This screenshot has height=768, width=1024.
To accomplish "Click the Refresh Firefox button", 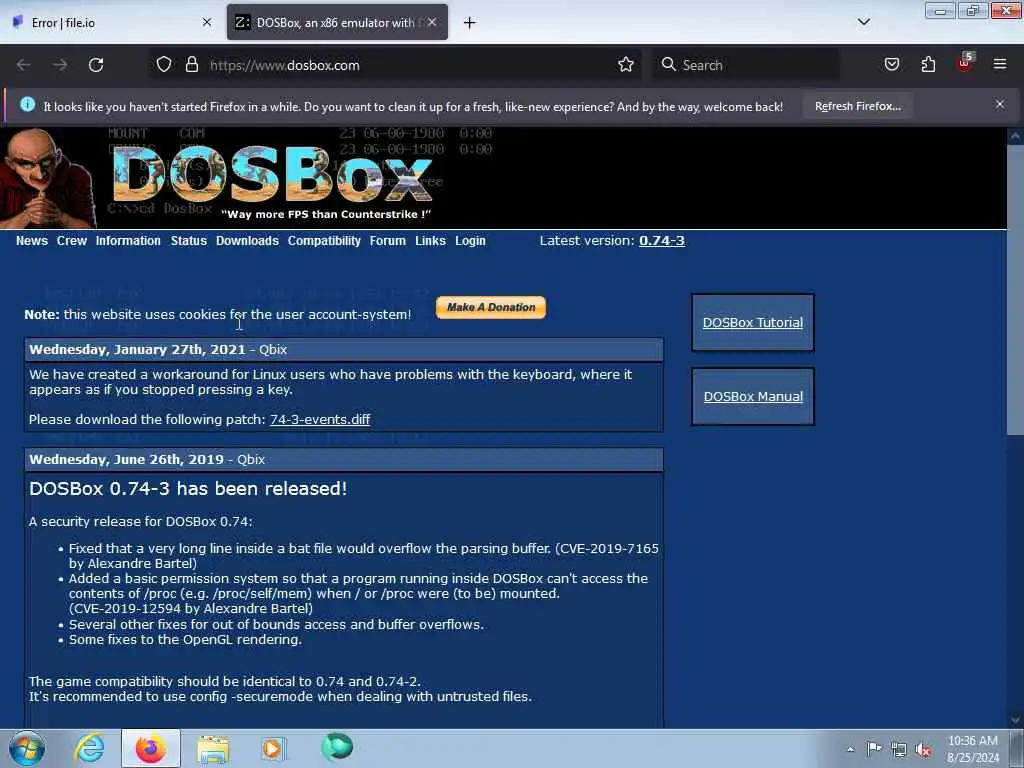I will pyautogui.click(x=857, y=106).
